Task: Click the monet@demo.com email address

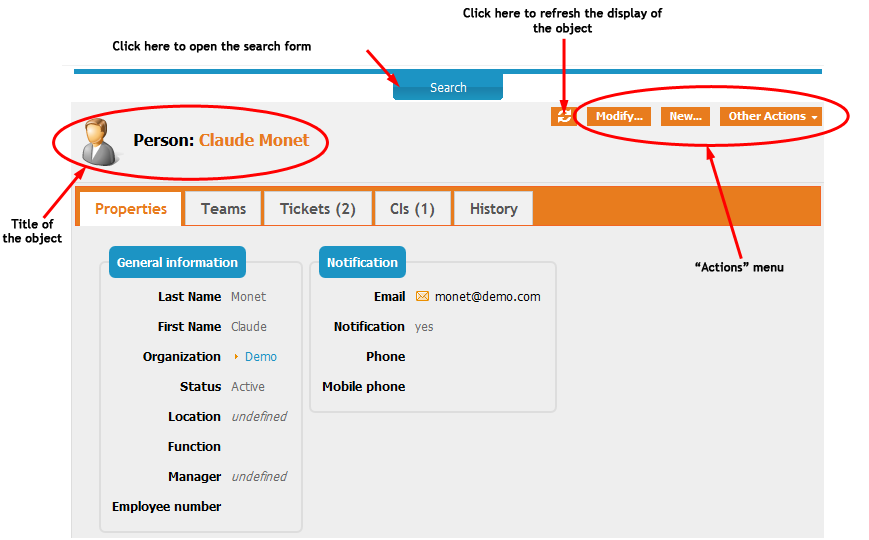Action: [487, 297]
